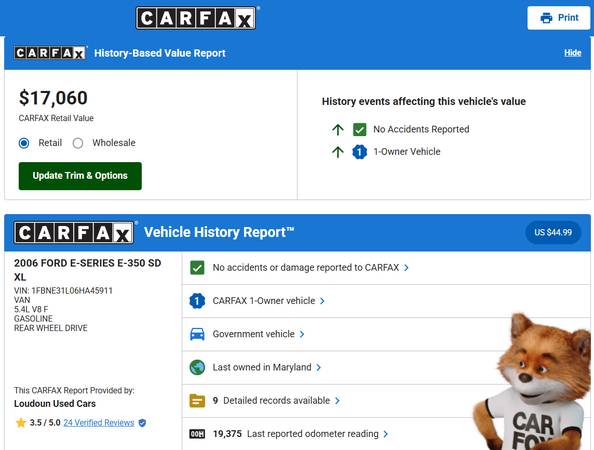The height and width of the screenshot is (450, 594).
Task: Click the green checkmark beside No Accidents Reported
Action: click(359, 130)
